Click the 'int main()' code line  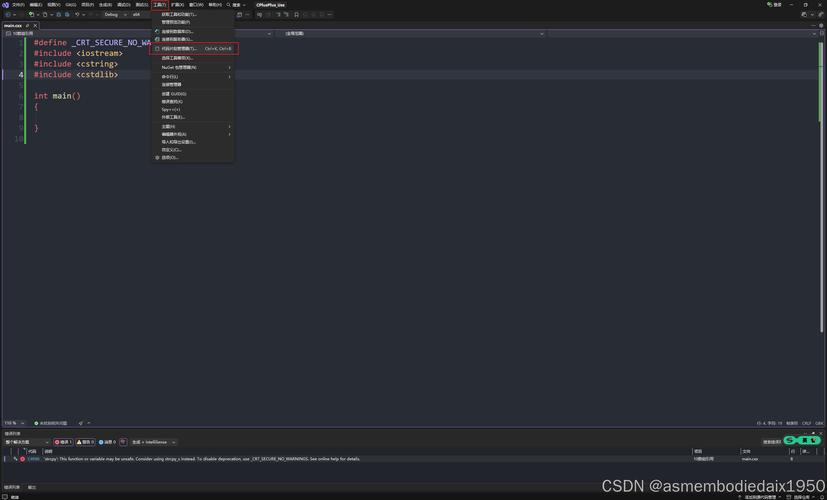pos(57,96)
